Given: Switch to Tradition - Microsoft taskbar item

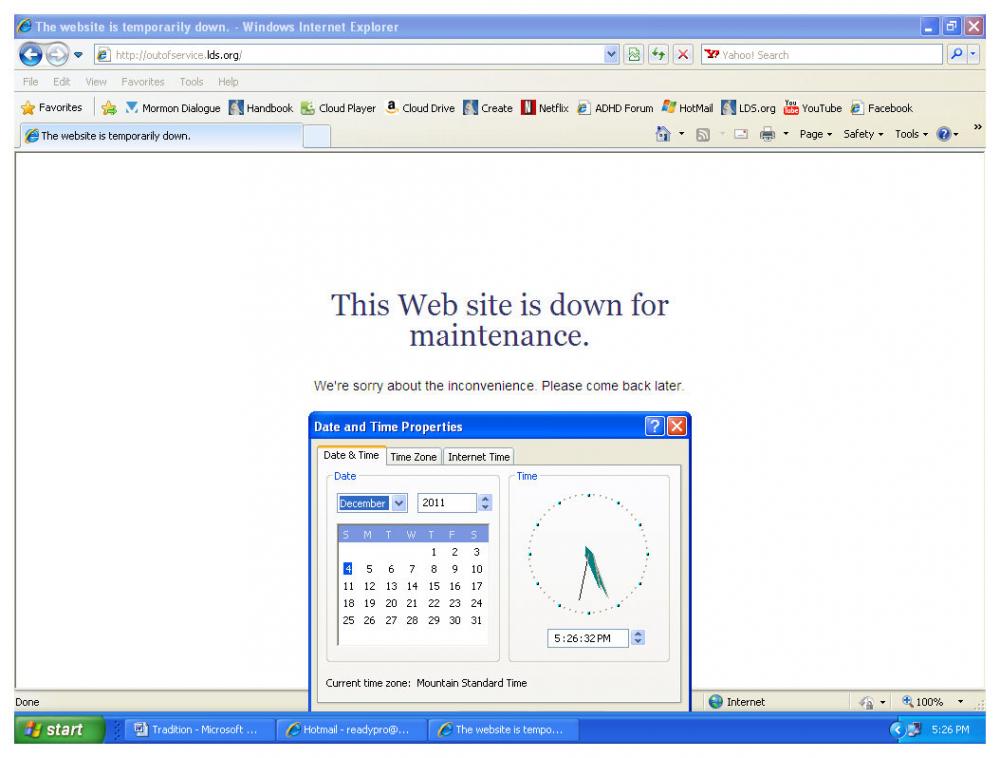Looking at the screenshot, I should pos(199,729).
